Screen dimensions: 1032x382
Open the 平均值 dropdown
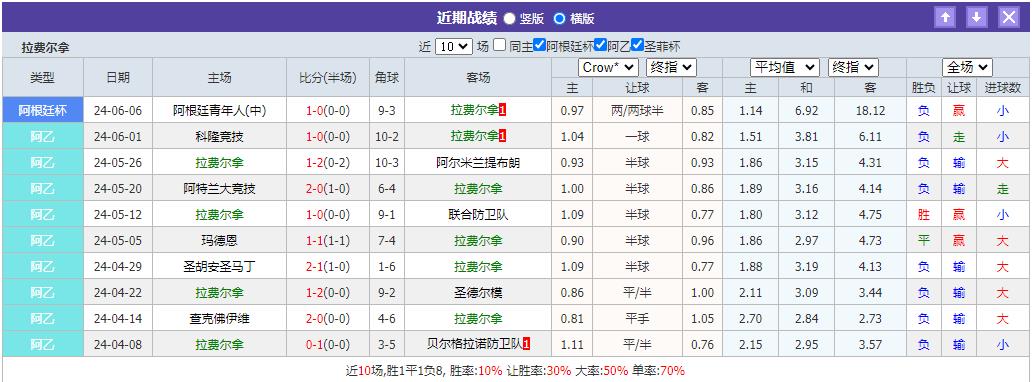tap(785, 67)
